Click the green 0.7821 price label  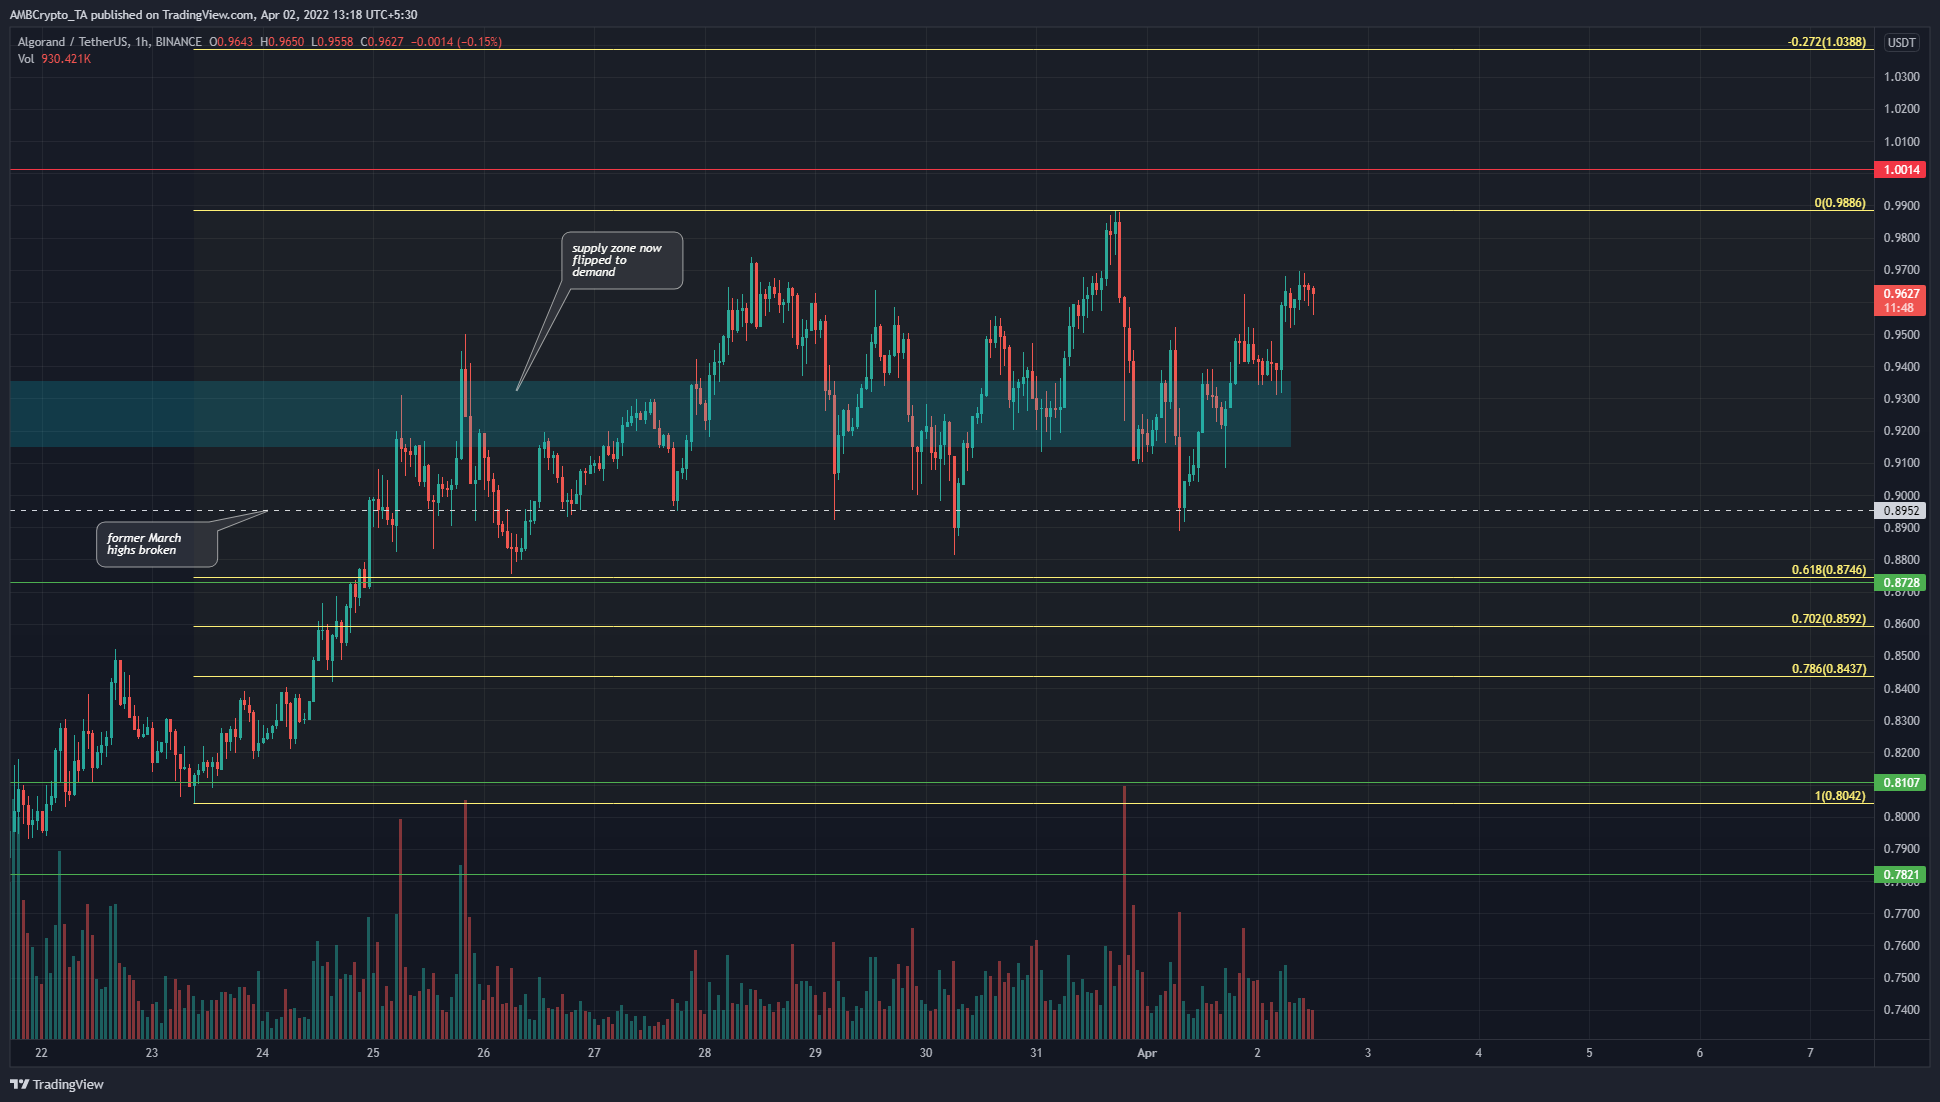[x=1901, y=875]
